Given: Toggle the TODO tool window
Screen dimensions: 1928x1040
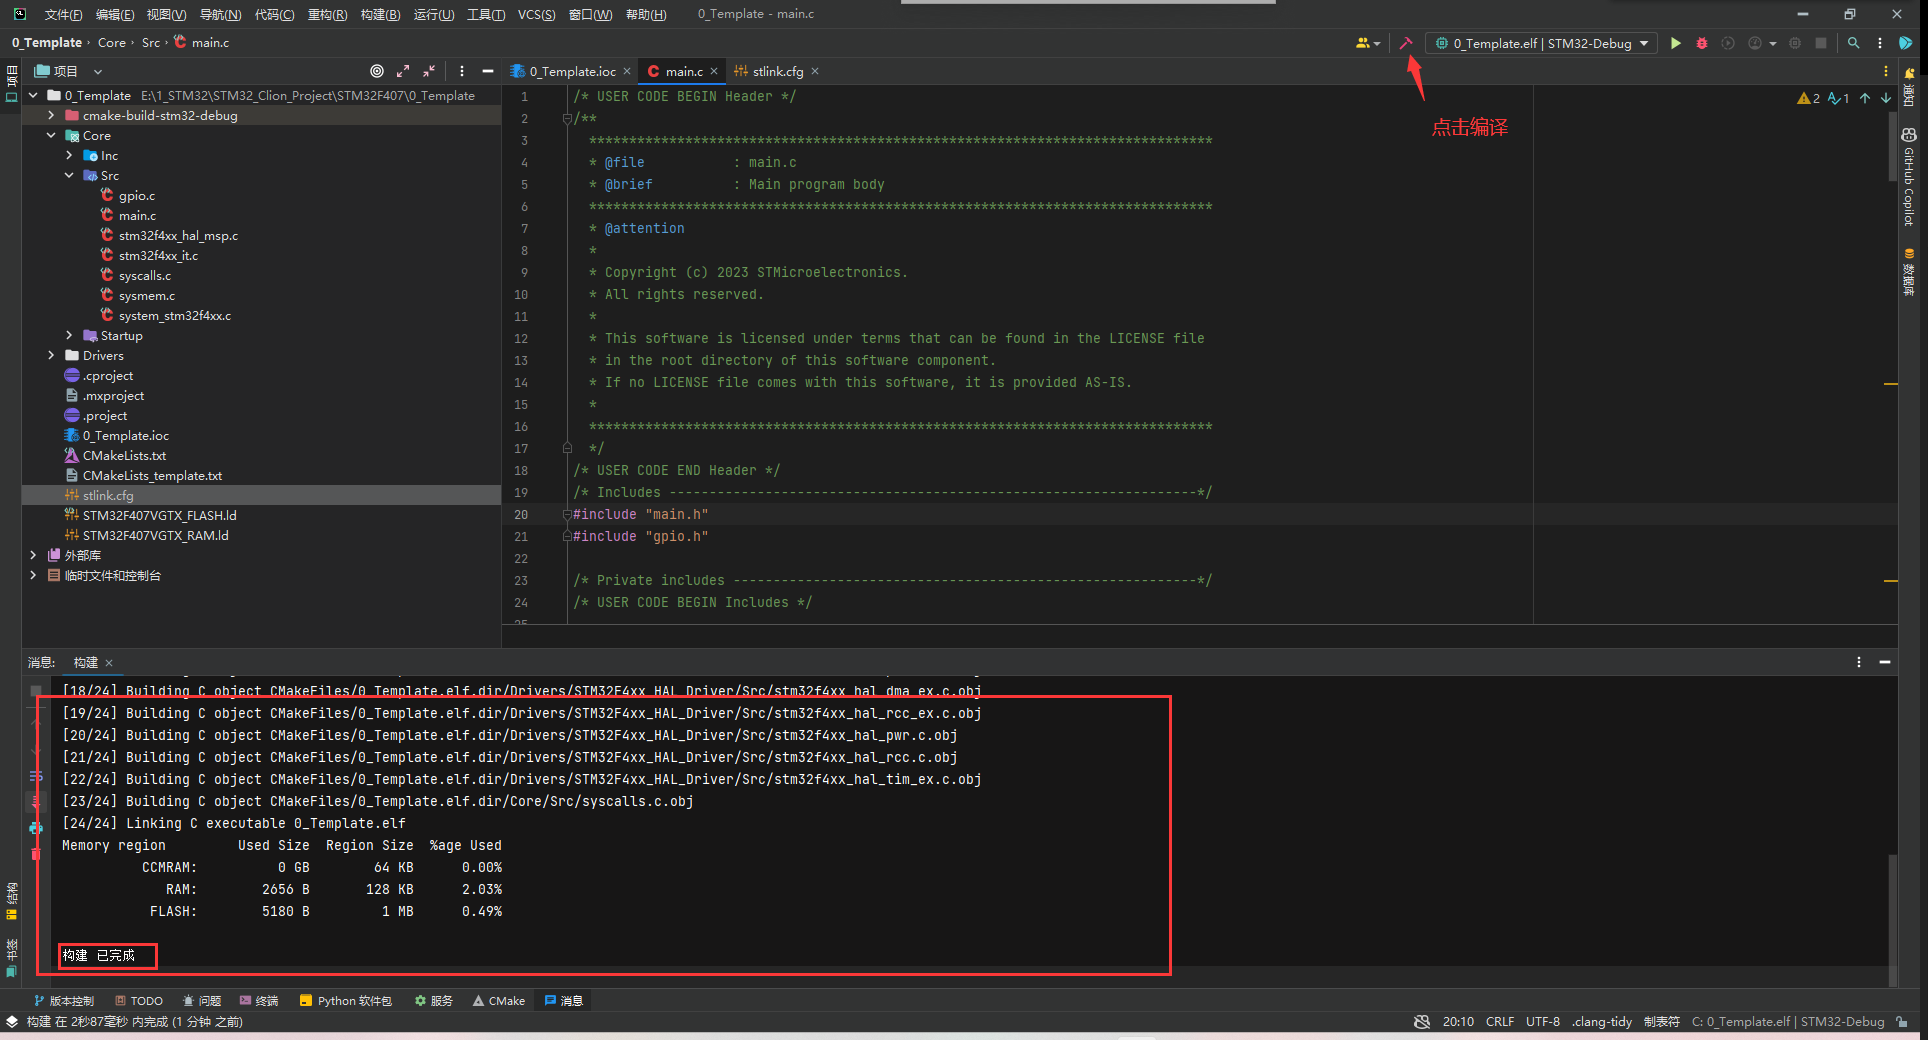Looking at the screenshot, I should [x=139, y=1000].
